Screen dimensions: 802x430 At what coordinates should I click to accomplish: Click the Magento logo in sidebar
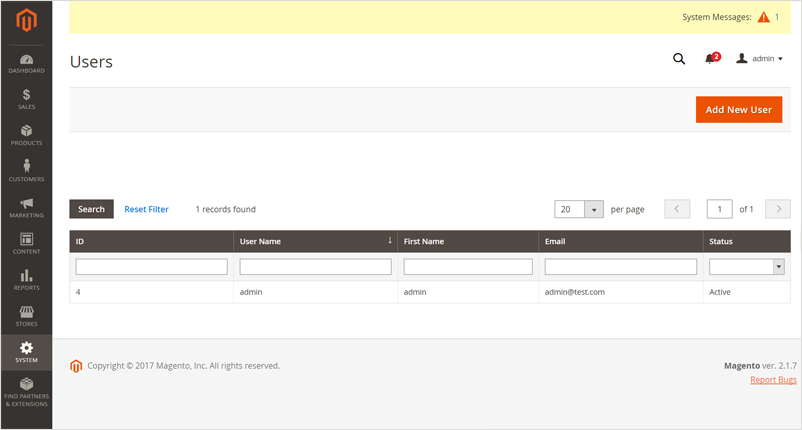pyautogui.click(x=26, y=19)
